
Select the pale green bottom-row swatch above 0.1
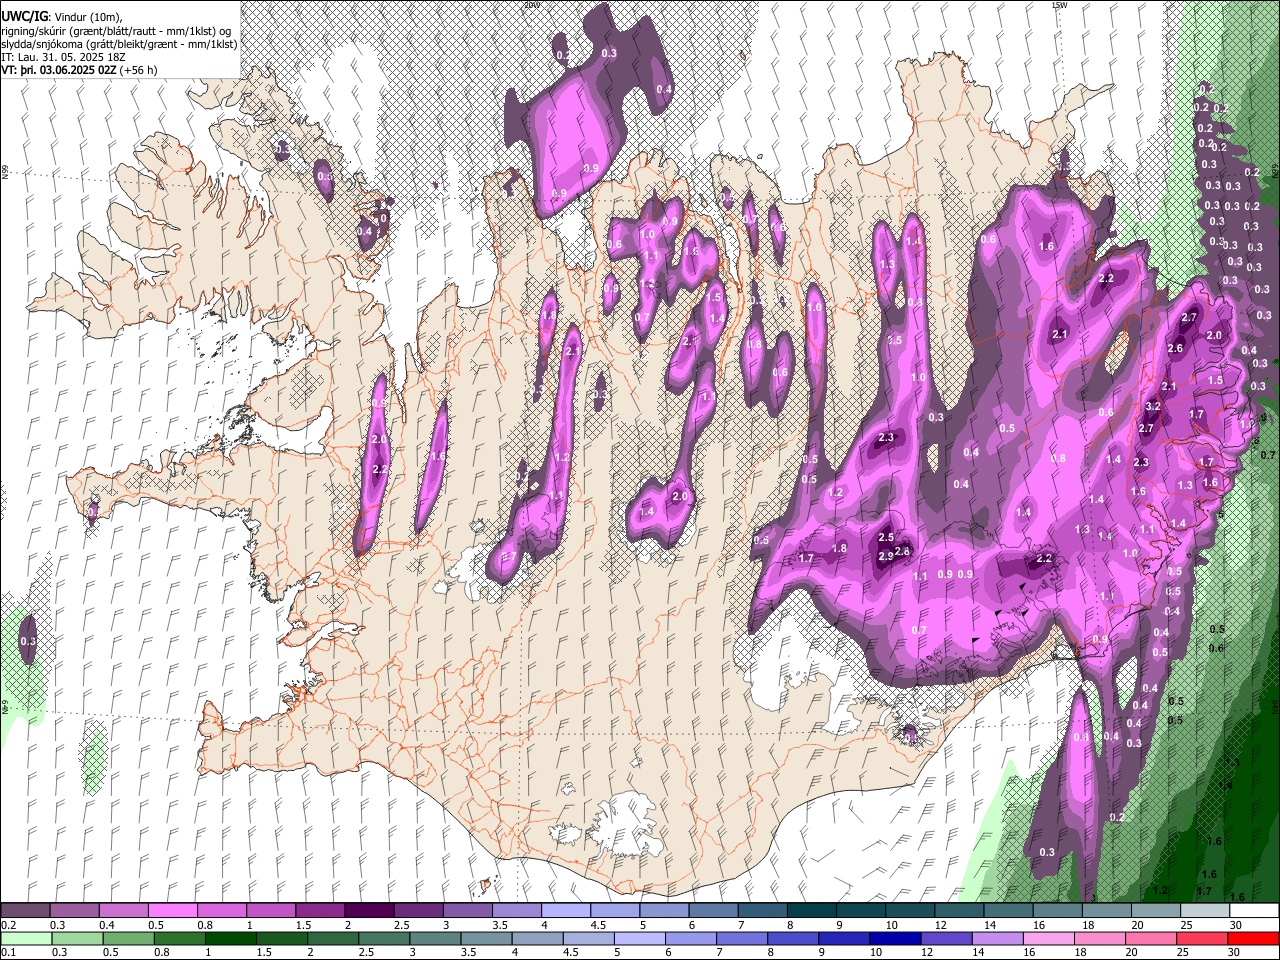point(26,938)
